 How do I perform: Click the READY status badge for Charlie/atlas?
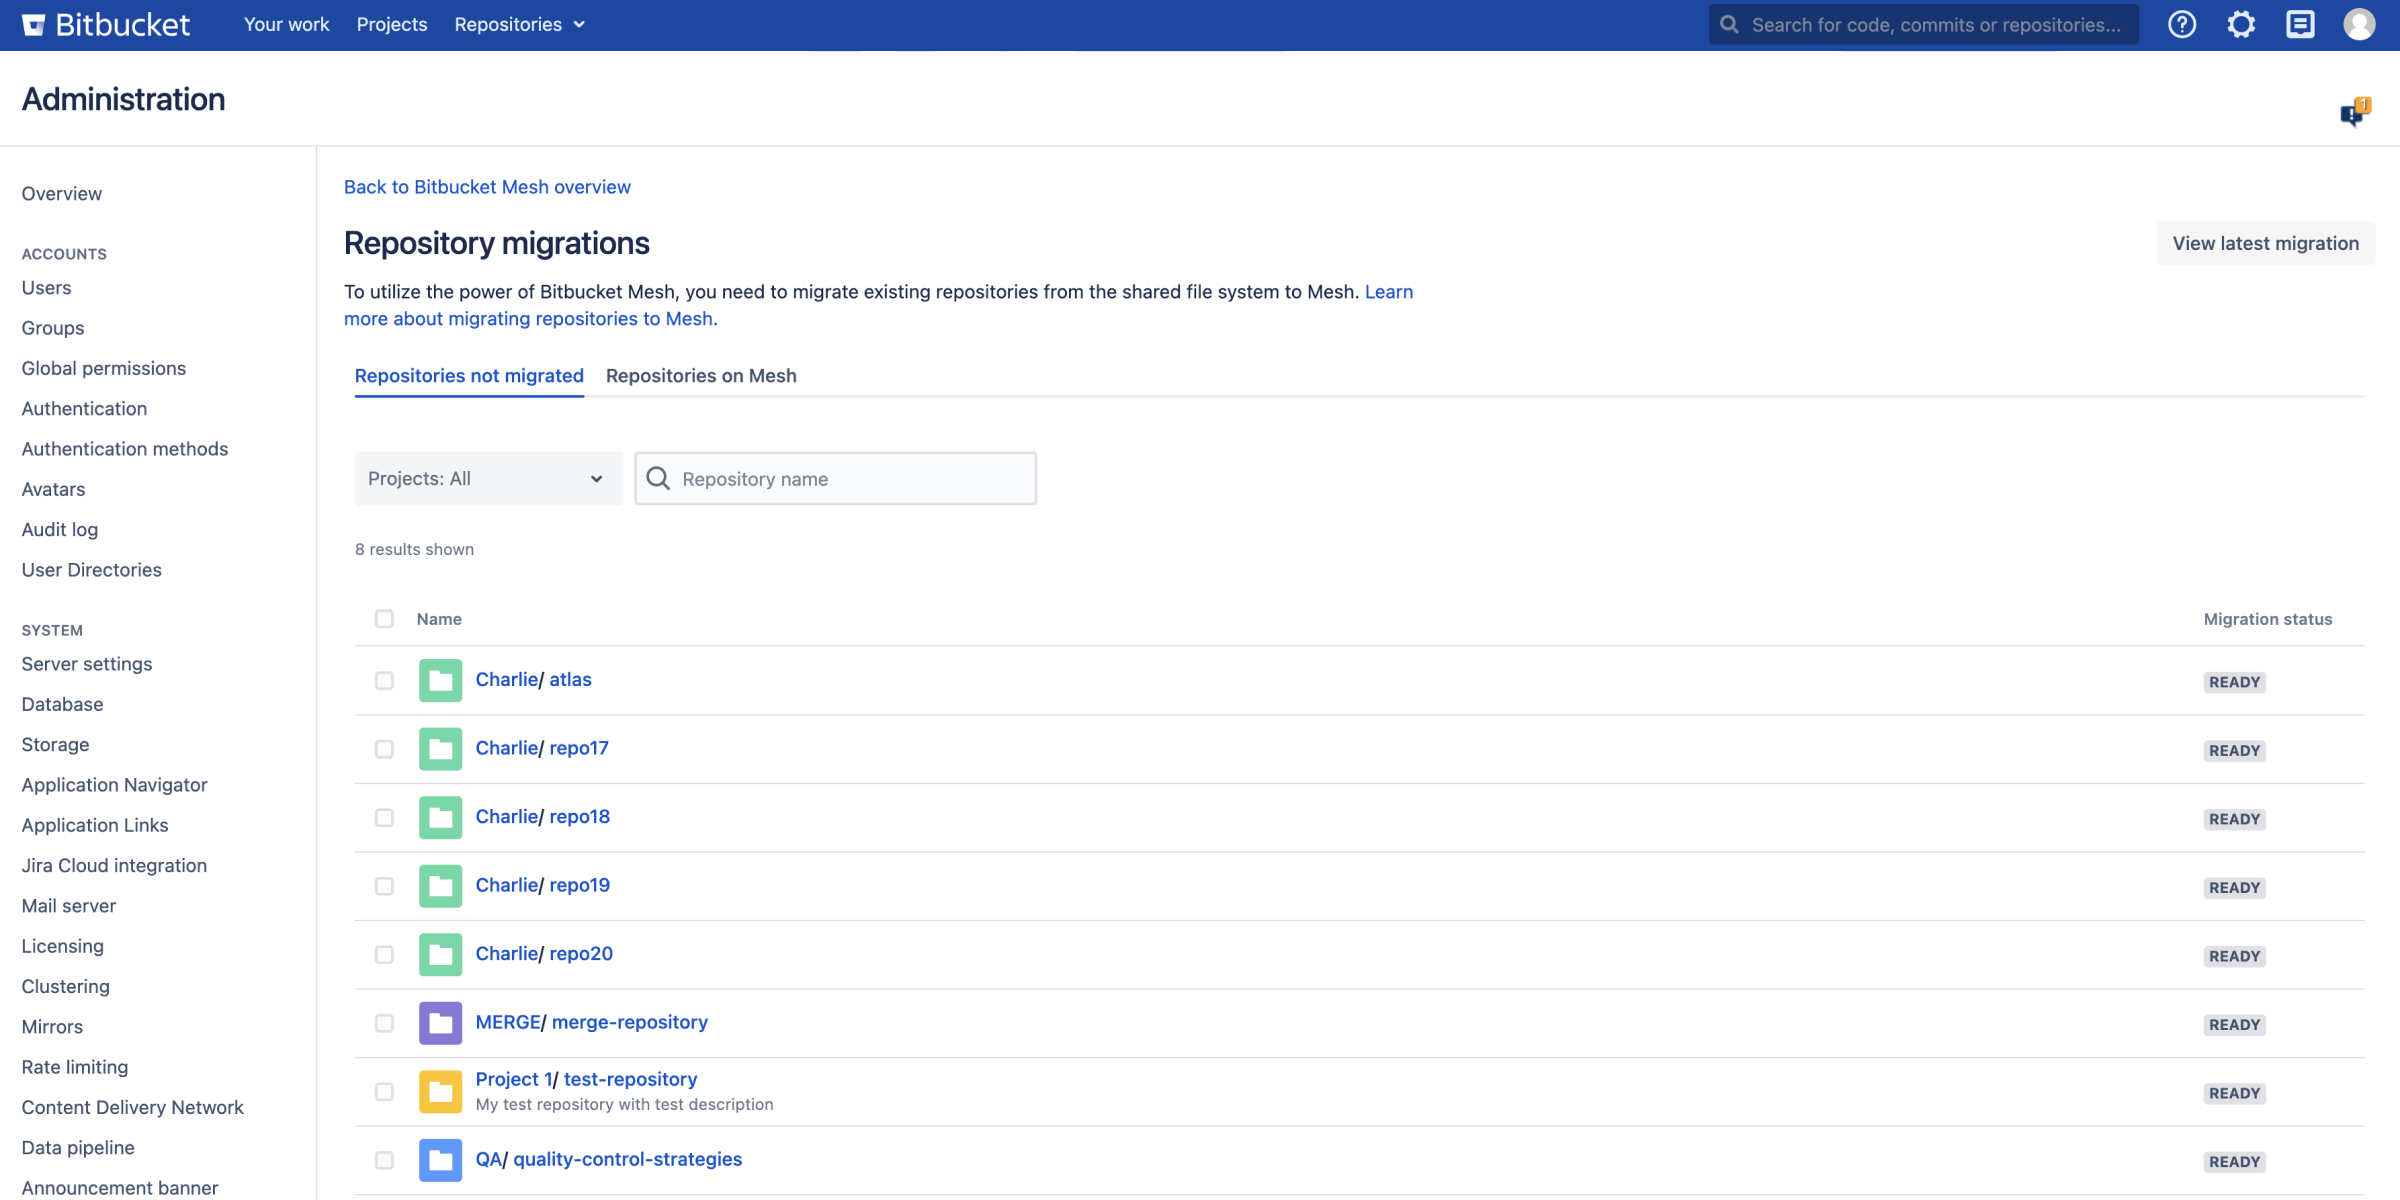[x=2234, y=682]
